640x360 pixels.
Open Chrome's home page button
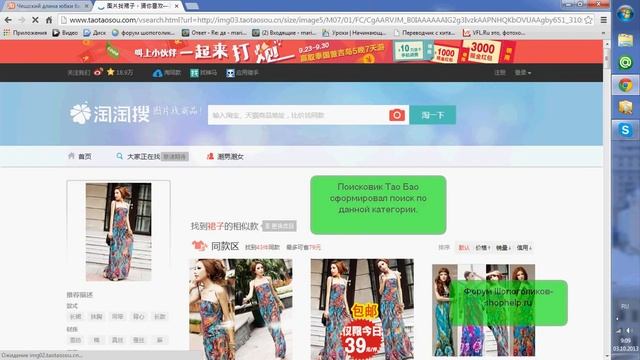[49, 20]
